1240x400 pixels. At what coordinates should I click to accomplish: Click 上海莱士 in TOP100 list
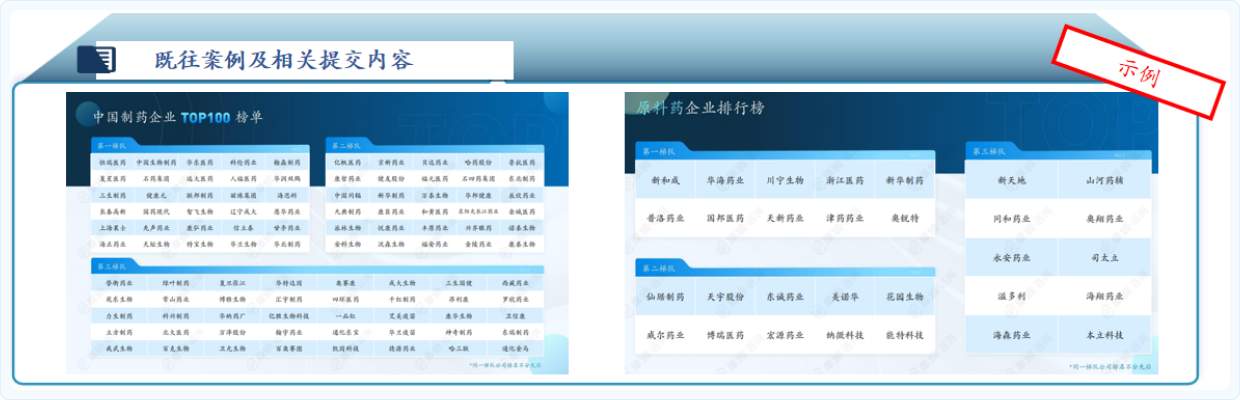pyautogui.click(x=112, y=228)
